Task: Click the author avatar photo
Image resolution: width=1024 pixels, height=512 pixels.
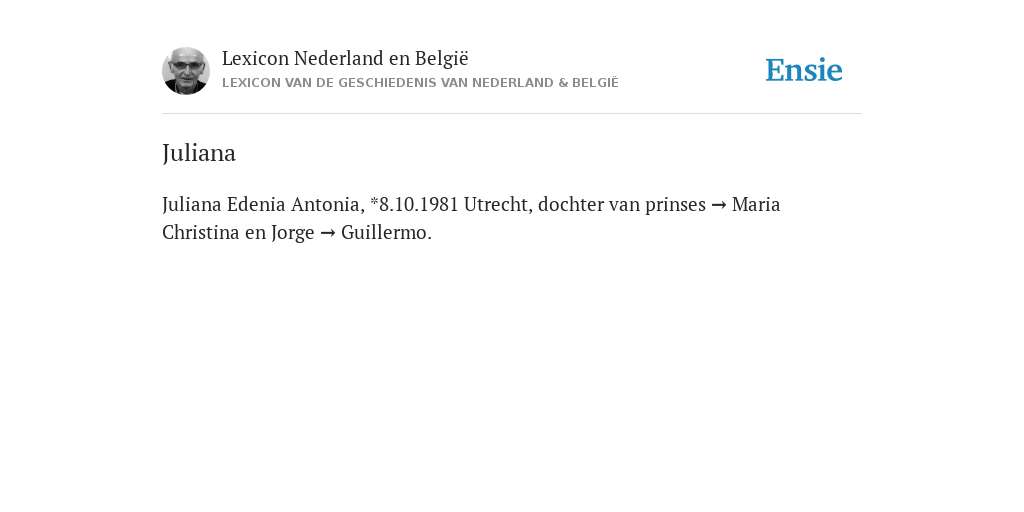Action: click(x=185, y=71)
